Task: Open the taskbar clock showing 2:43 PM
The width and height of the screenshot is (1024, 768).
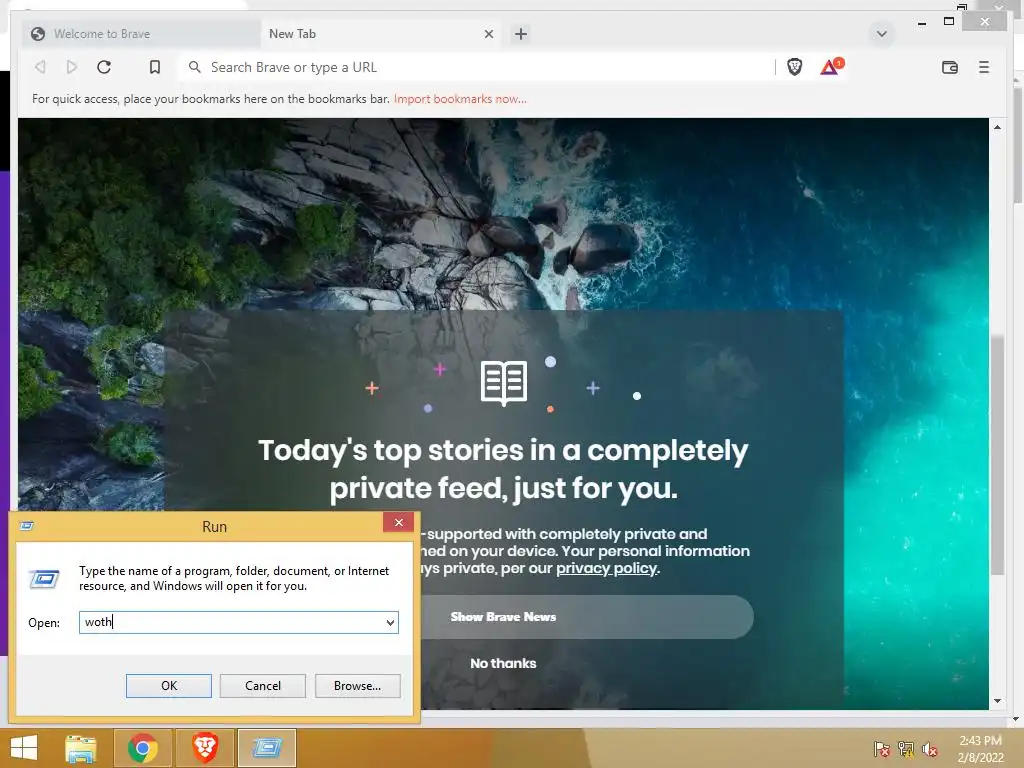Action: coord(980,749)
